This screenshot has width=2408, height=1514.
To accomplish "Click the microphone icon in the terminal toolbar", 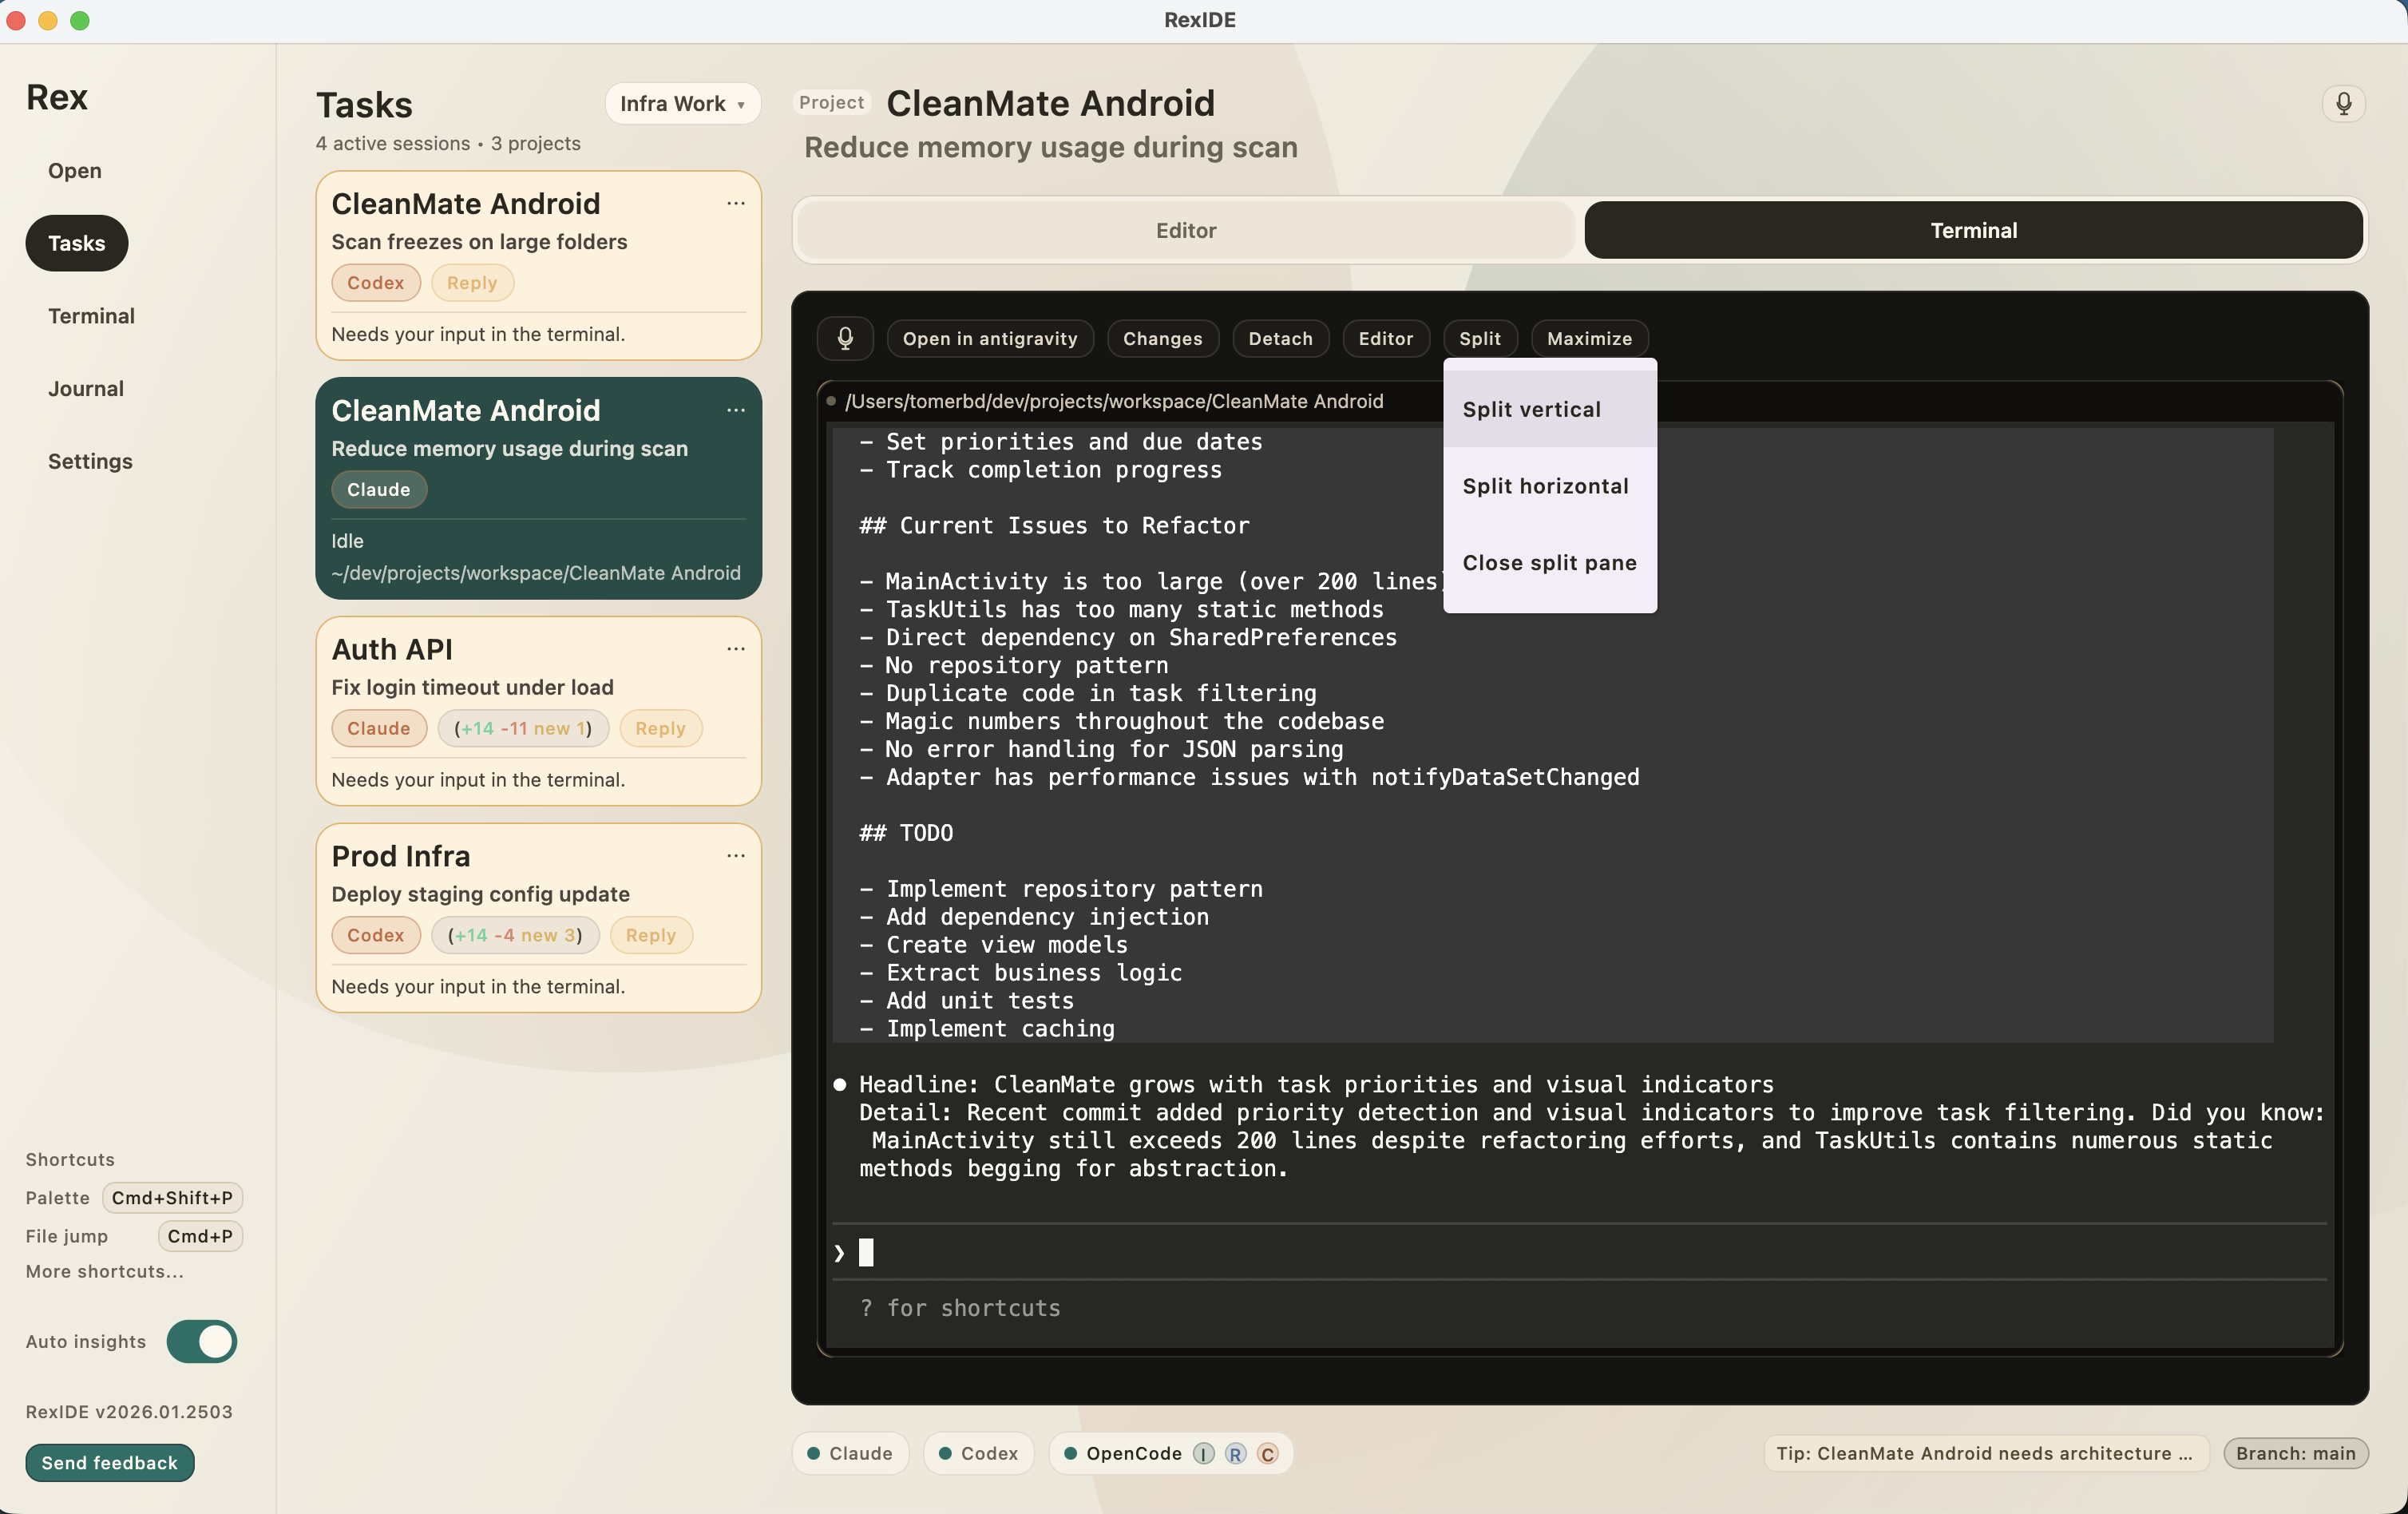I will coord(845,338).
